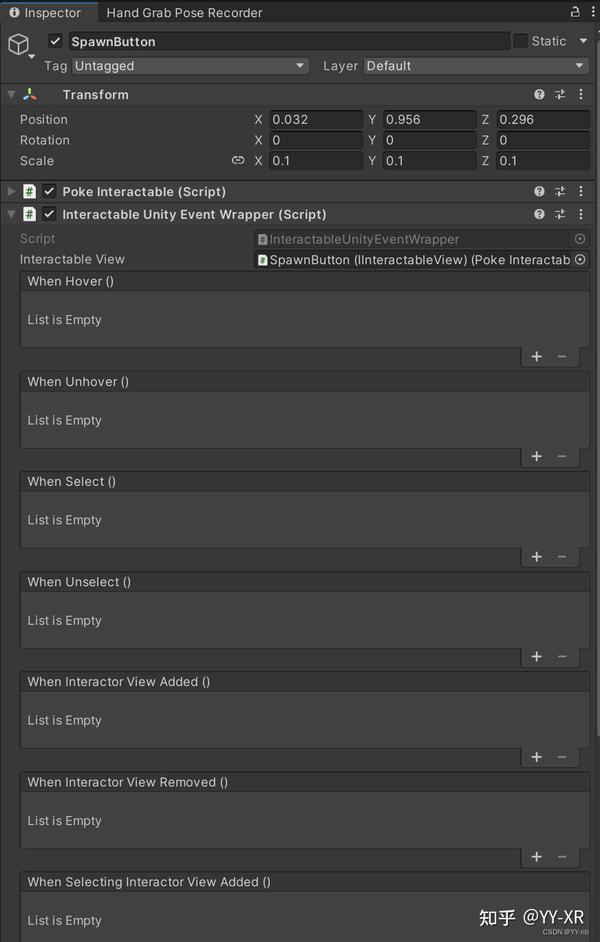
Task: Open the Interactable Unity Event Wrapper kebab menu
Action: coord(581,214)
